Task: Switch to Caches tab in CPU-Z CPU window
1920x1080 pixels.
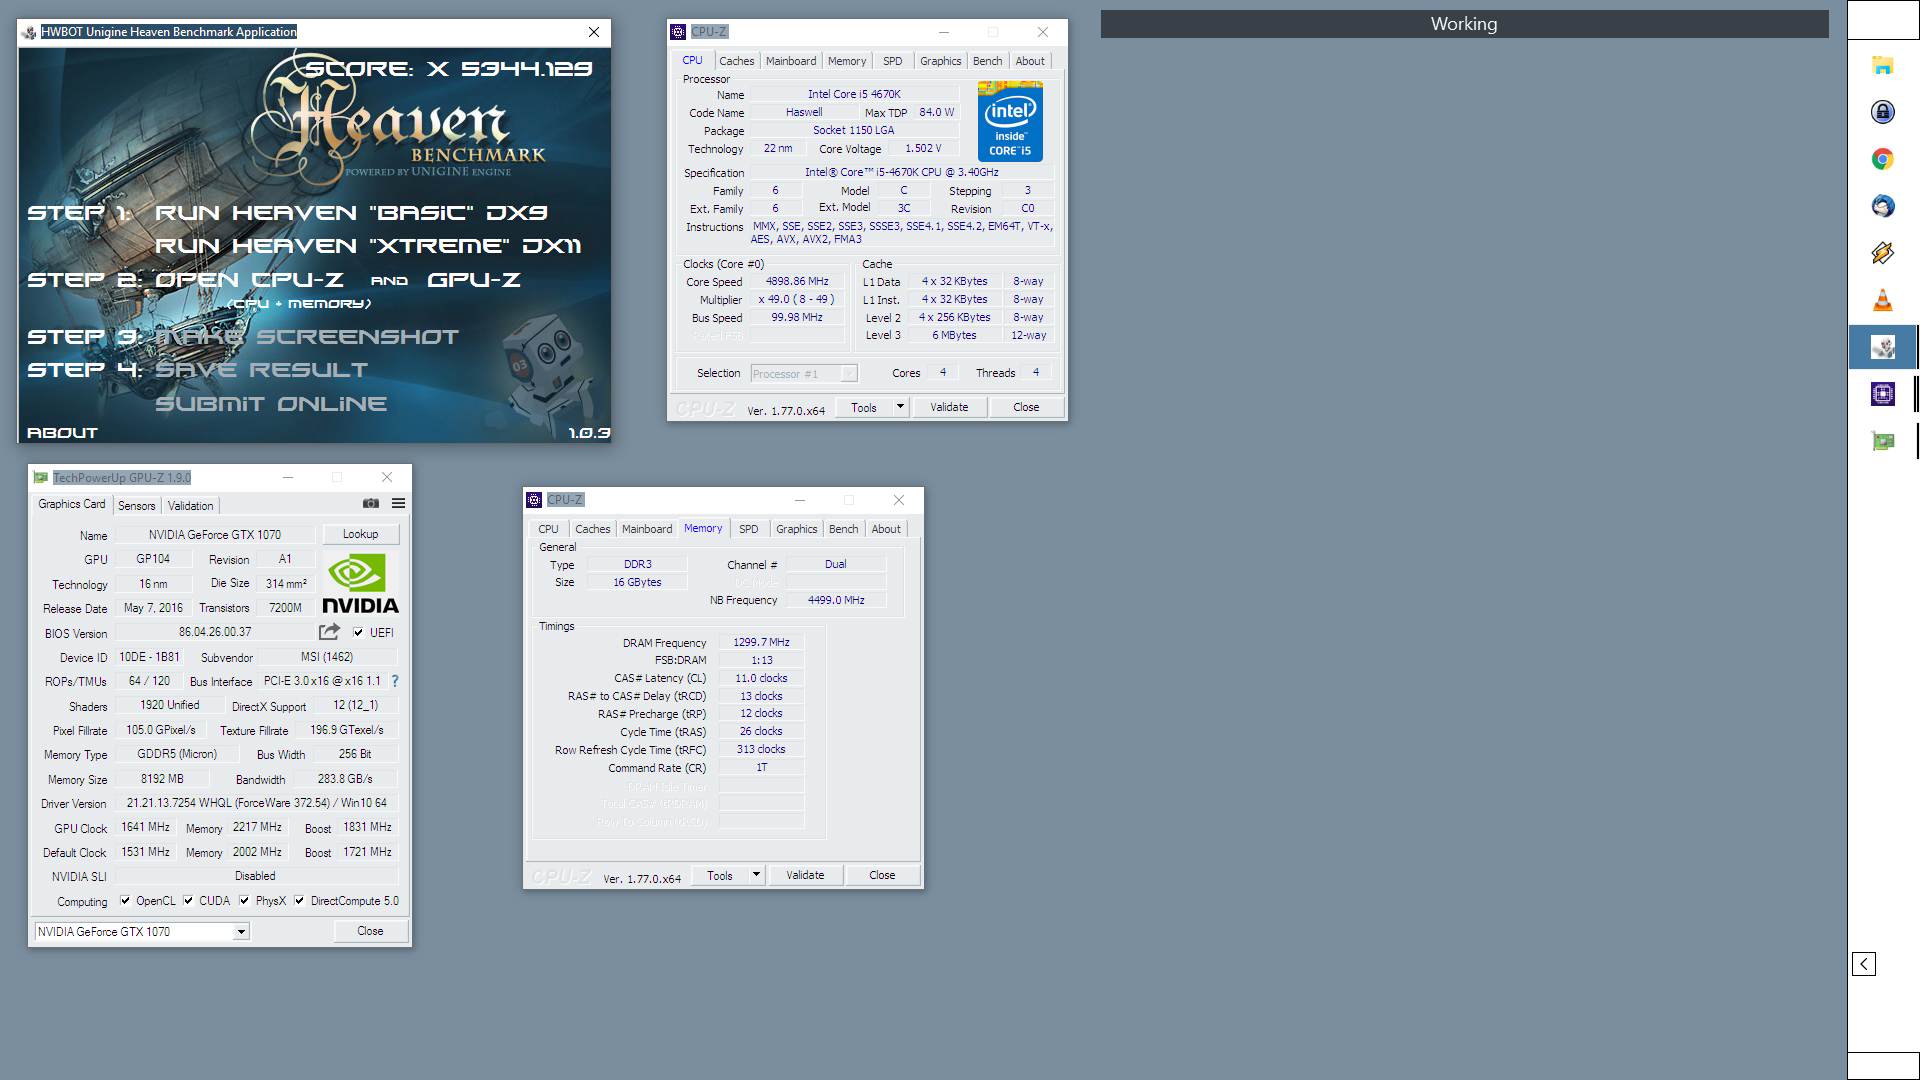Action: coord(736,61)
